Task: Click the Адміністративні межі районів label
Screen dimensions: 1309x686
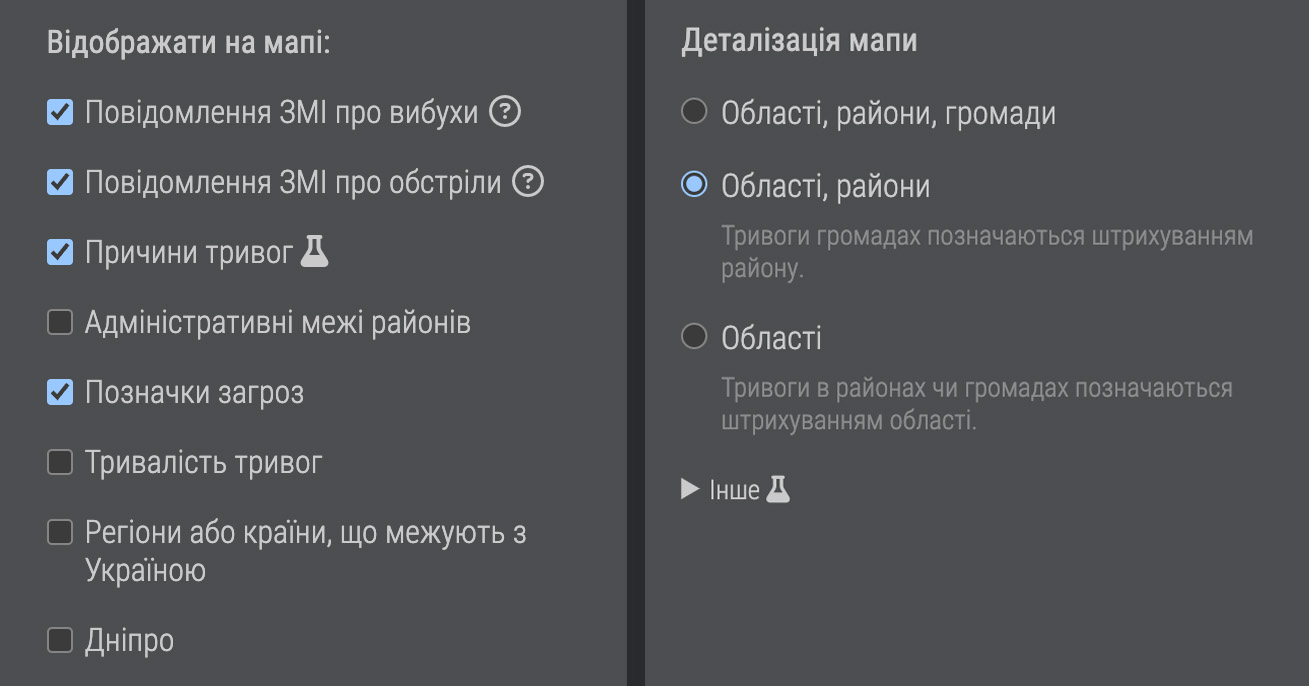Action: (x=278, y=323)
